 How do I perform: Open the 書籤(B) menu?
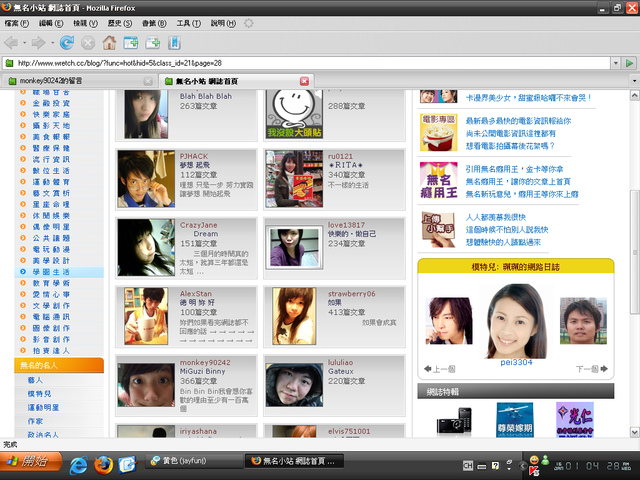(154, 23)
